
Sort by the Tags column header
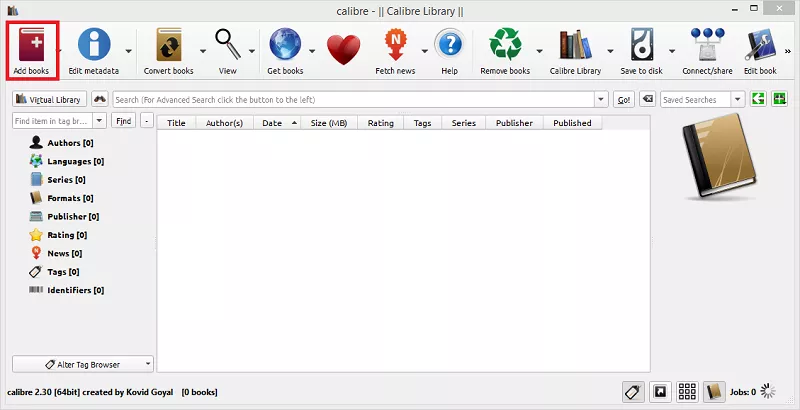pos(422,123)
